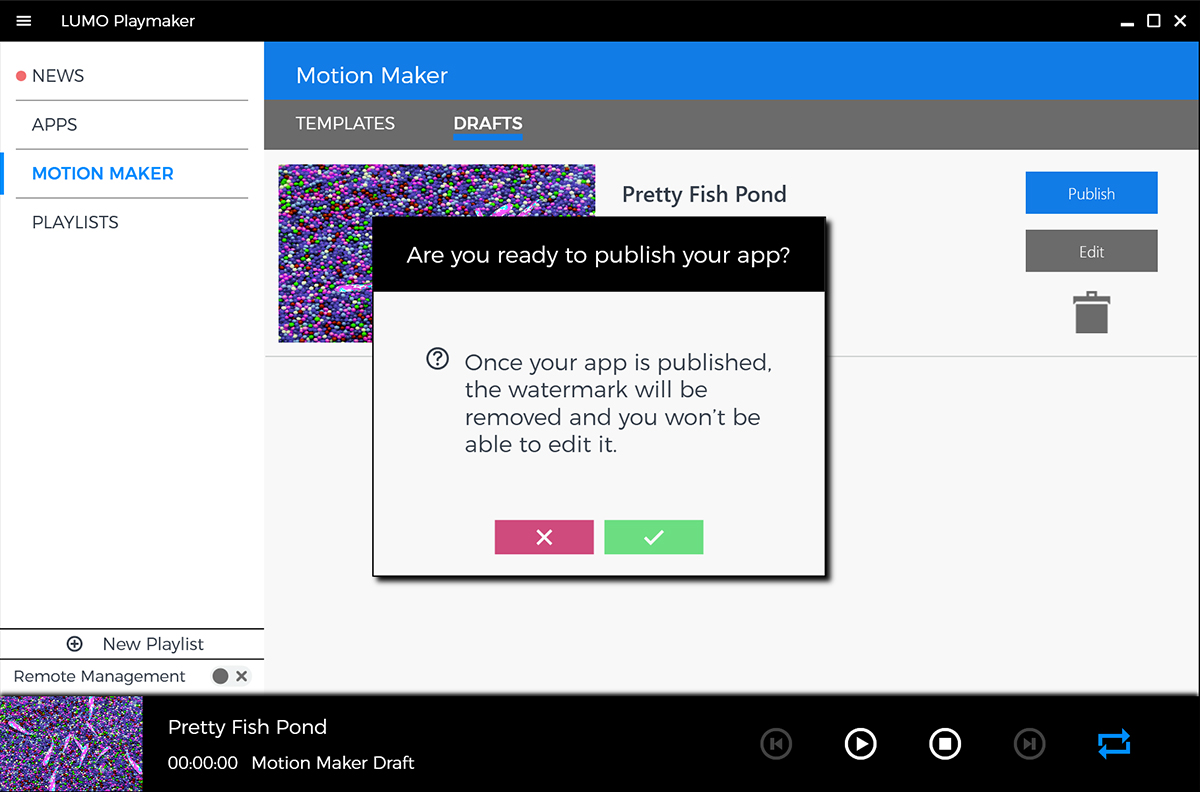Skip to previous track
The image size is (1200, 792).
776,743
